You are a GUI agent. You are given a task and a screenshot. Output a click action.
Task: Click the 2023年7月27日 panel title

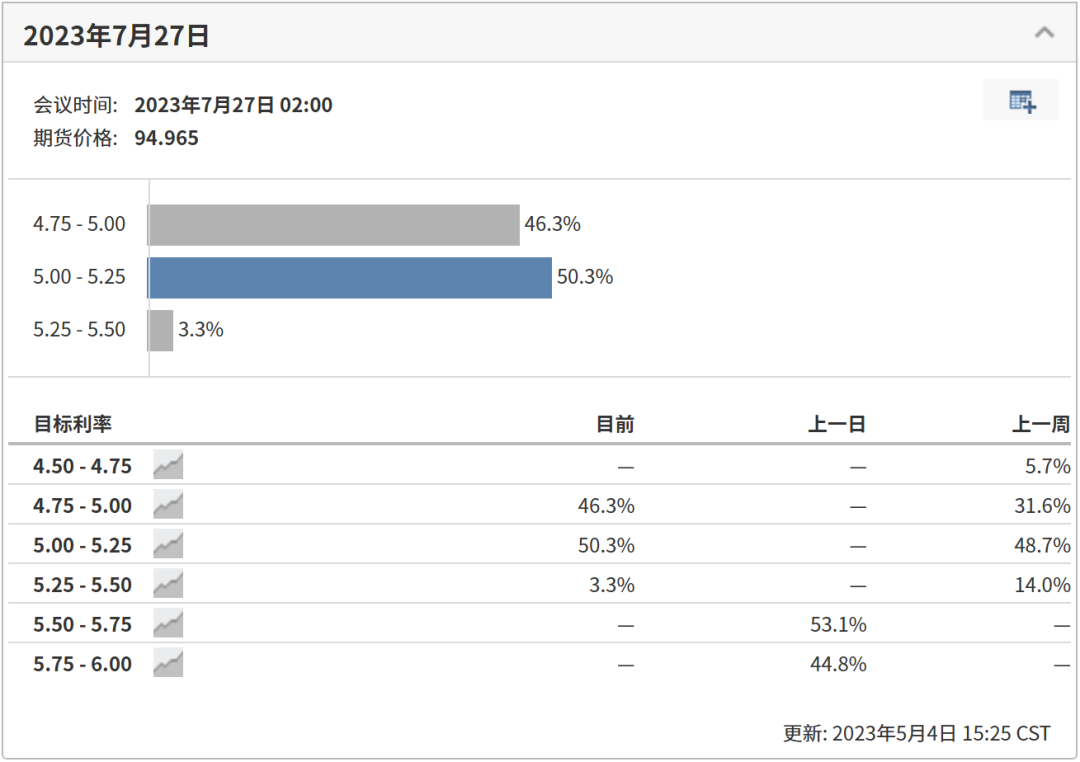[116, 35]
